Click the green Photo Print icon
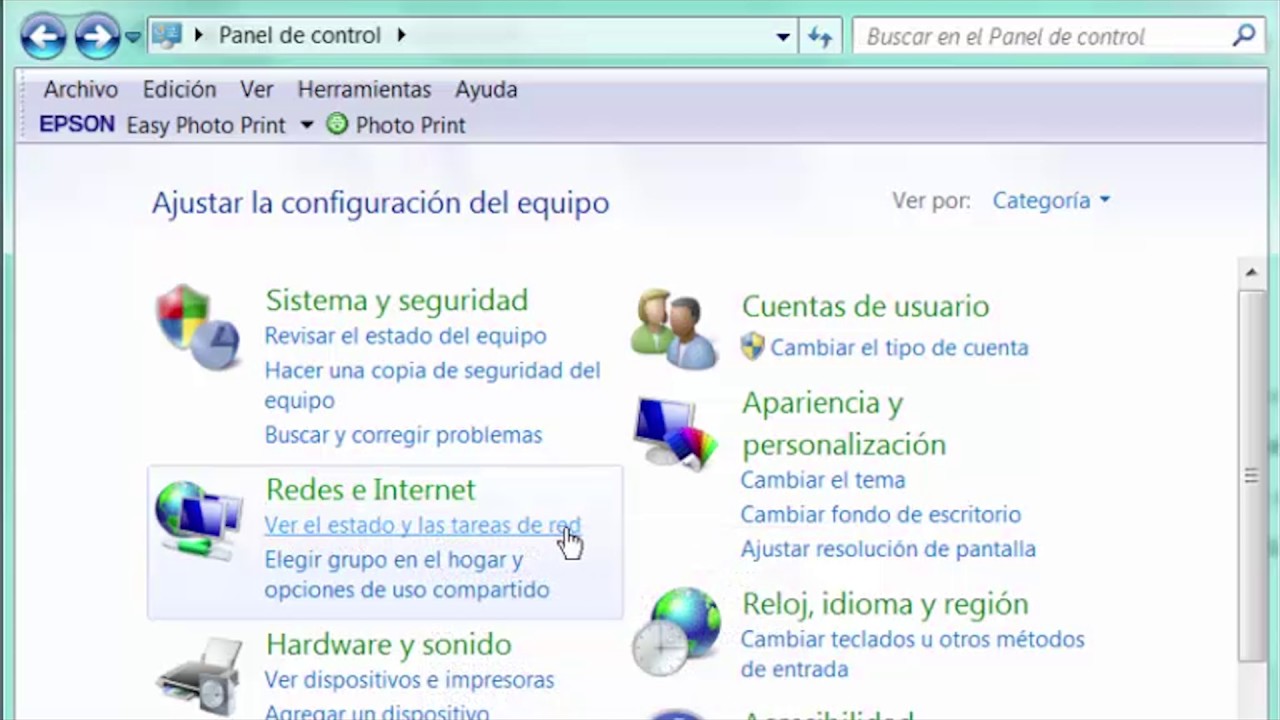Image resolution: width=1280 pixels, height=720 pixels. 337,125
